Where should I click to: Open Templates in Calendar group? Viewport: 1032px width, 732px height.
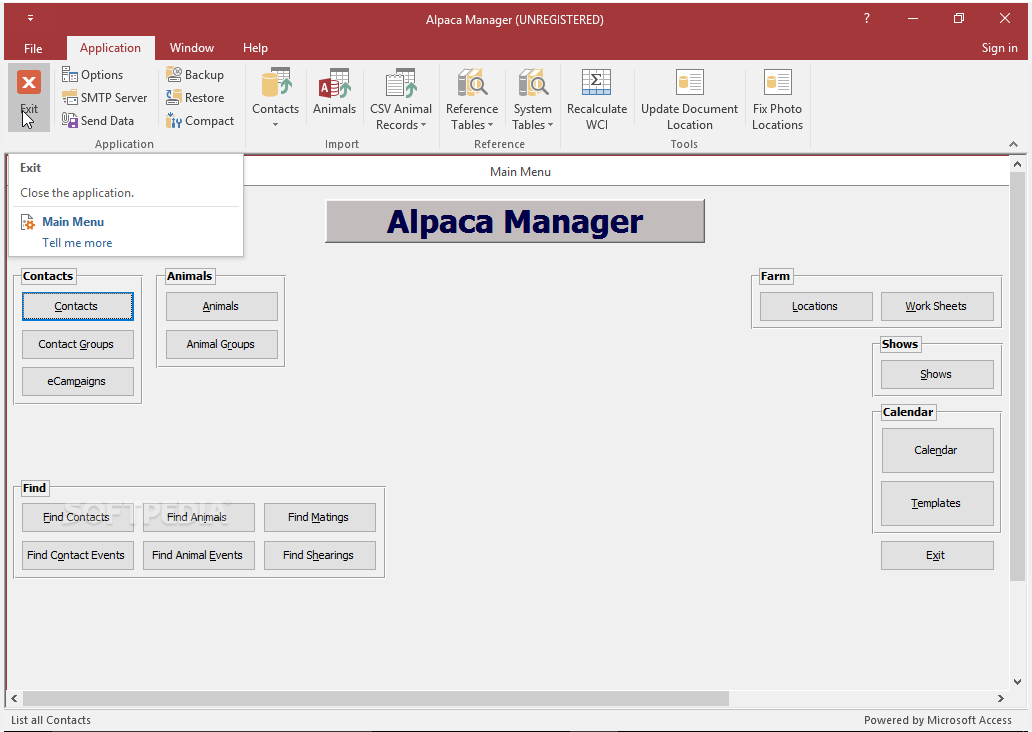[x=937, y=503]
